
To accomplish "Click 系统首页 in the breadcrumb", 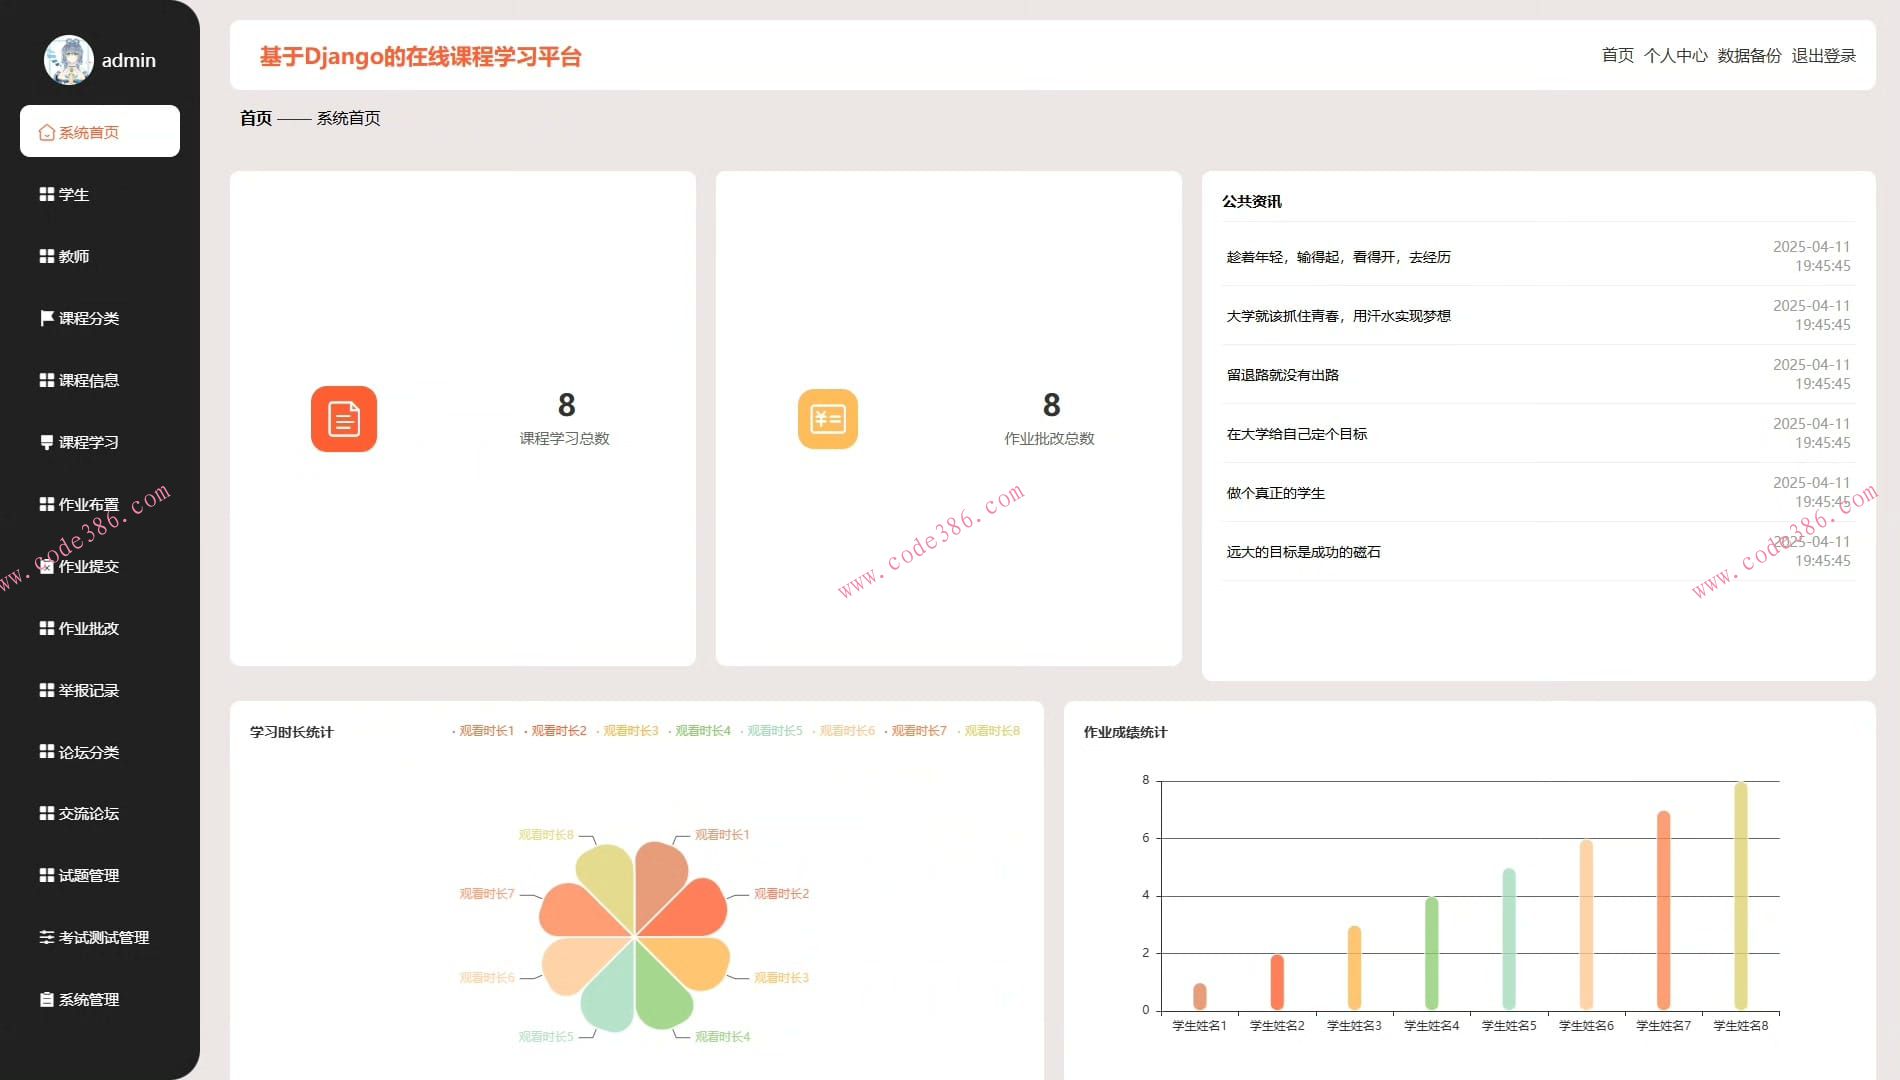I will pyautogui.click(x=349, y=118).
